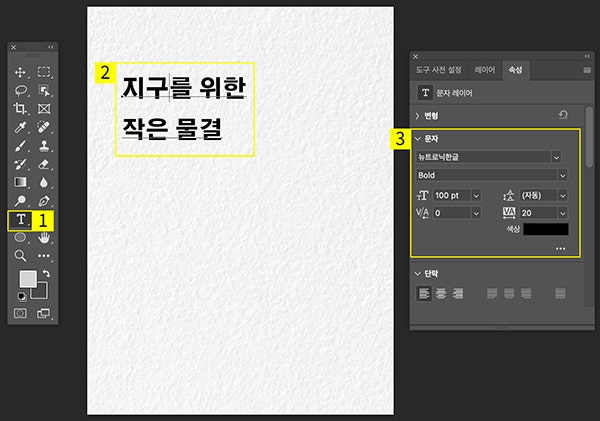This screenshot has width=600, height=421.
Task: Reset to default foreground and background colors
Action: (22, 296)
